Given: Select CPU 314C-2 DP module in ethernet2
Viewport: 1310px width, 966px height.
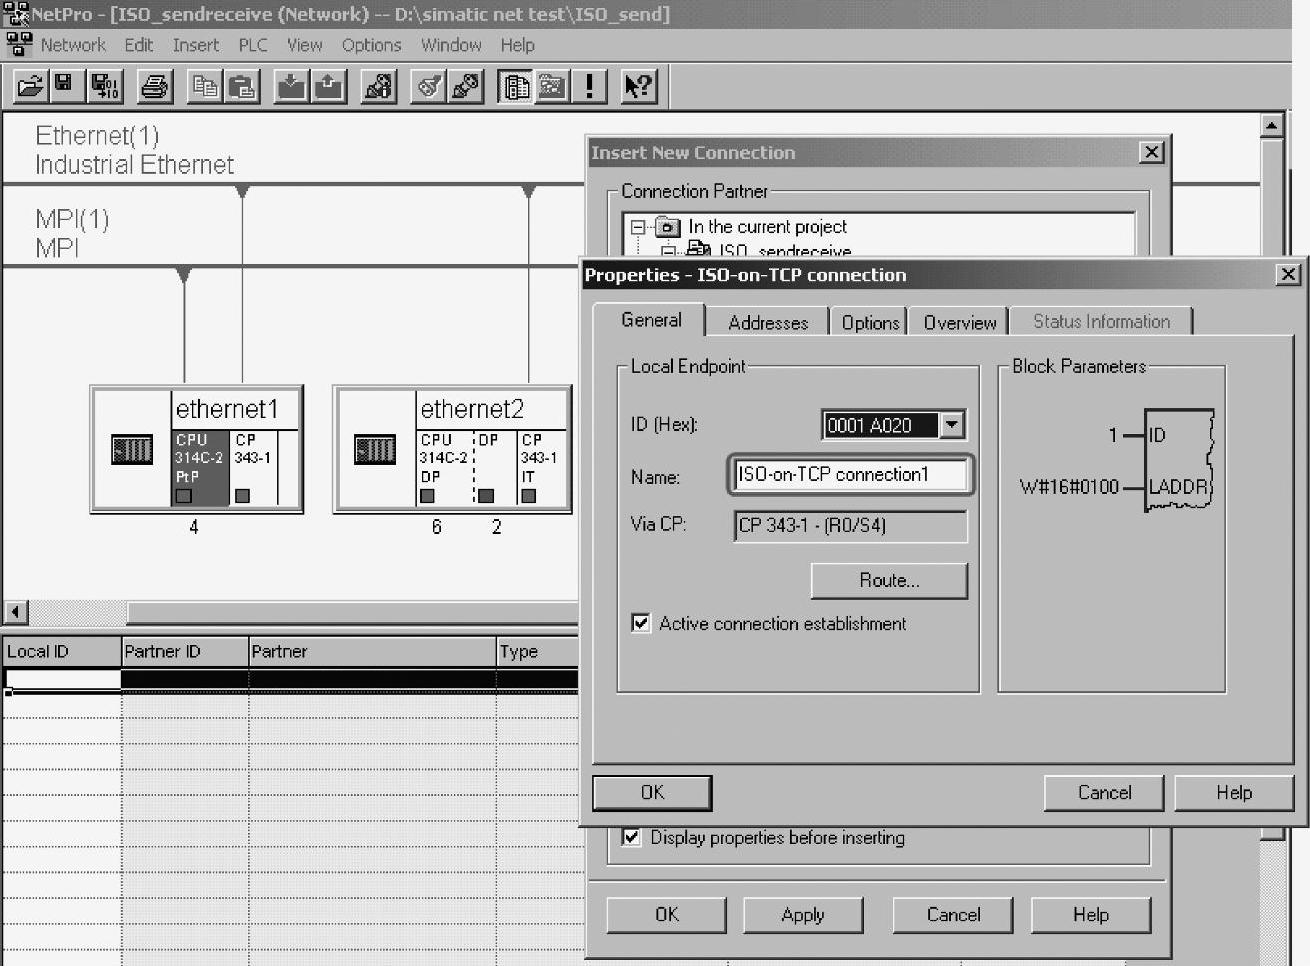Looking at the screenshot, I should tap(444, 467).
